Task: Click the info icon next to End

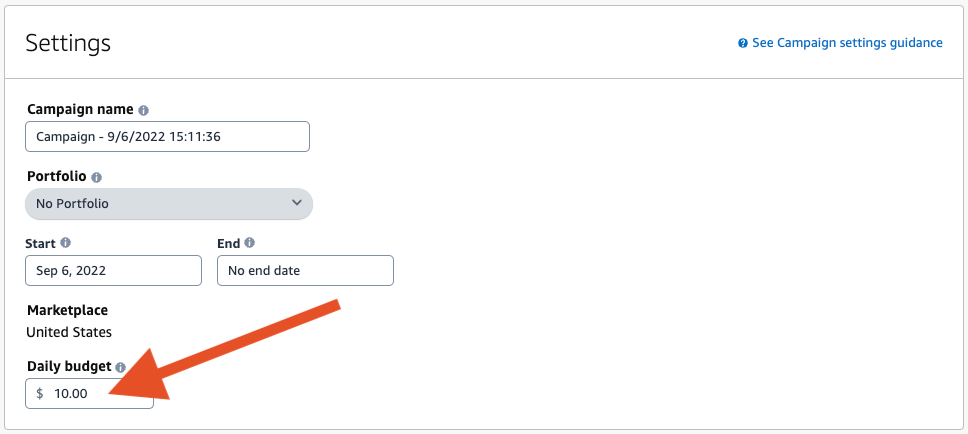Action: (249, 243)
